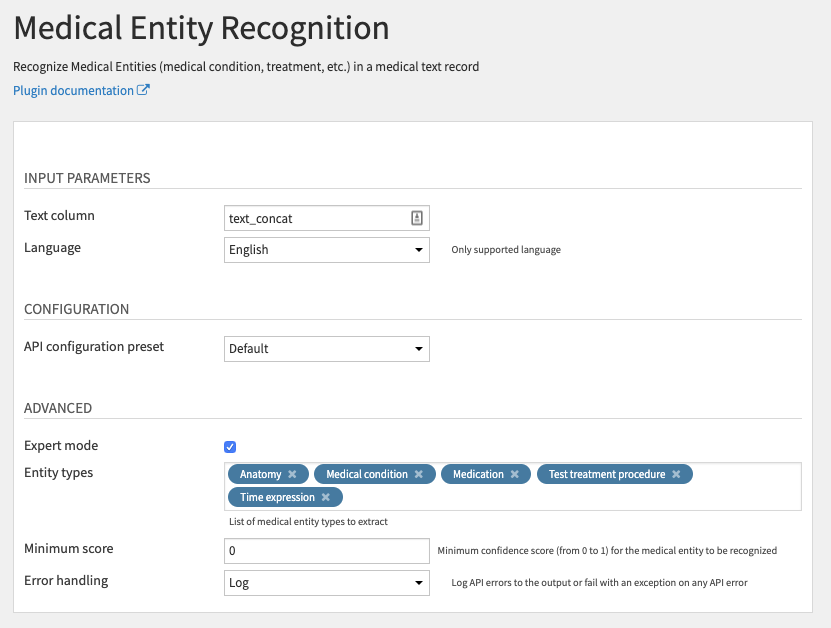Select the Anatomy tag label

(x=260, y=474)
